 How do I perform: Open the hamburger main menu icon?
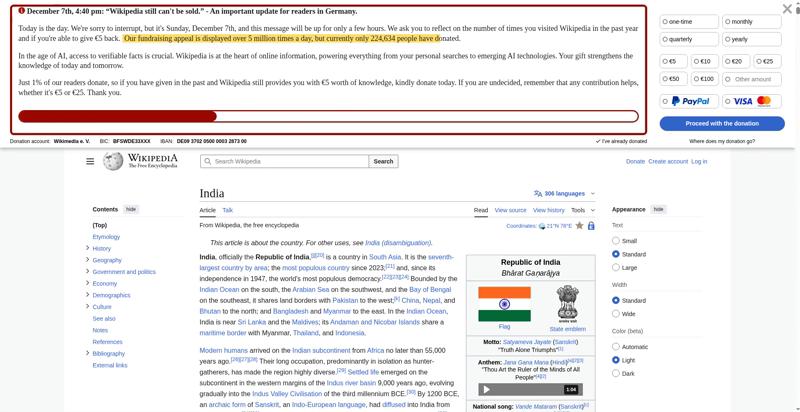tap(90, 161)
